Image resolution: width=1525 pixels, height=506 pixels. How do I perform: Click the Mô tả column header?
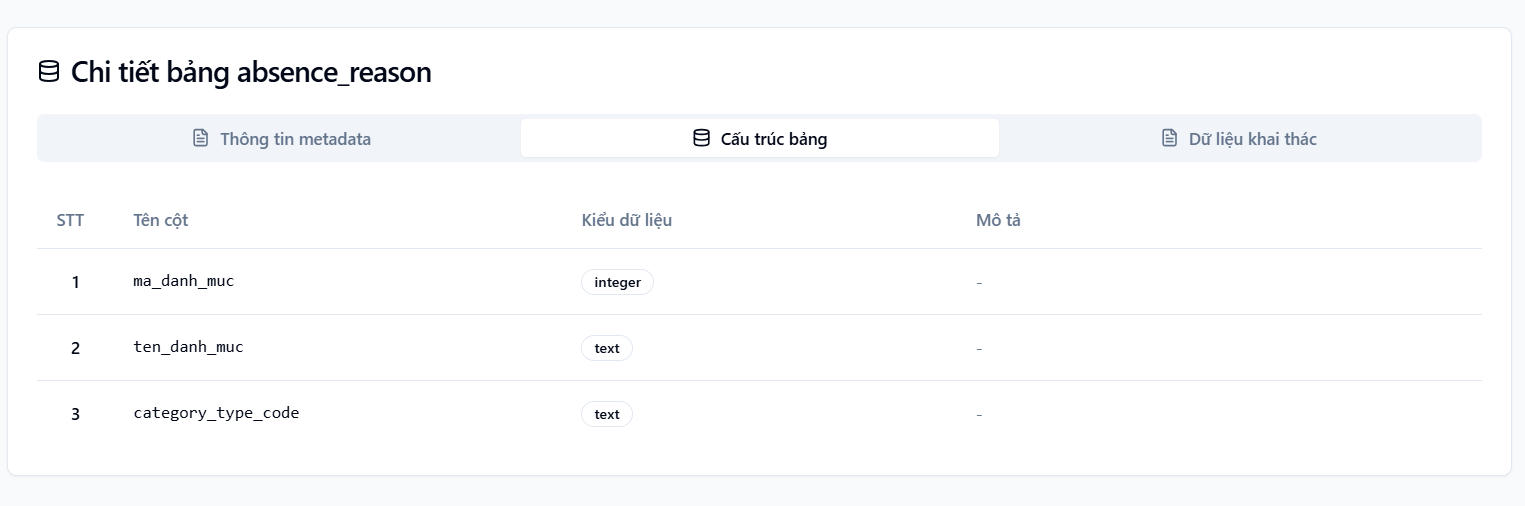[x=998, y=220]
